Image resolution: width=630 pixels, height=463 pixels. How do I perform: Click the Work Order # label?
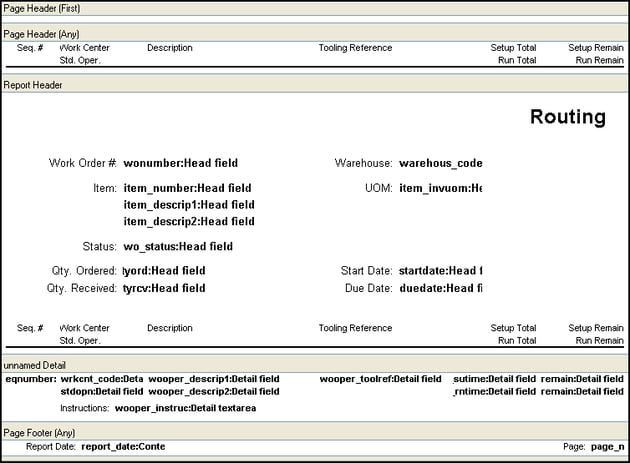[82, 163]
